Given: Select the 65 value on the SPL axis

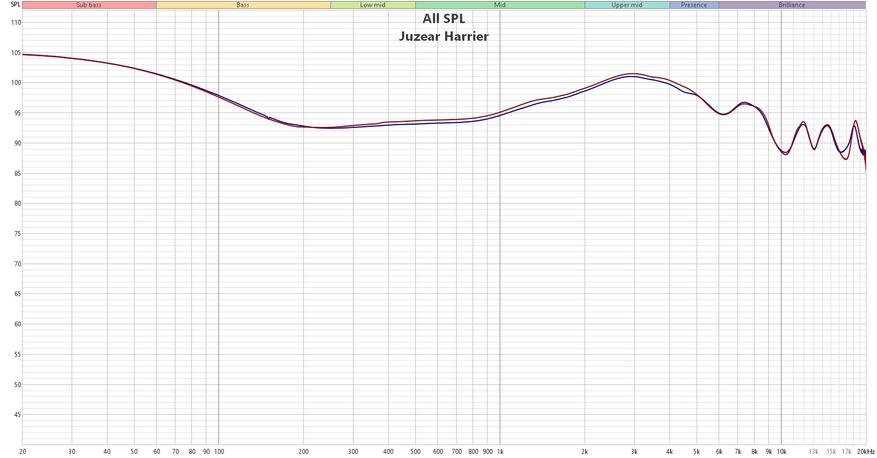Looking at the screenshot, I should pos(17,295).
